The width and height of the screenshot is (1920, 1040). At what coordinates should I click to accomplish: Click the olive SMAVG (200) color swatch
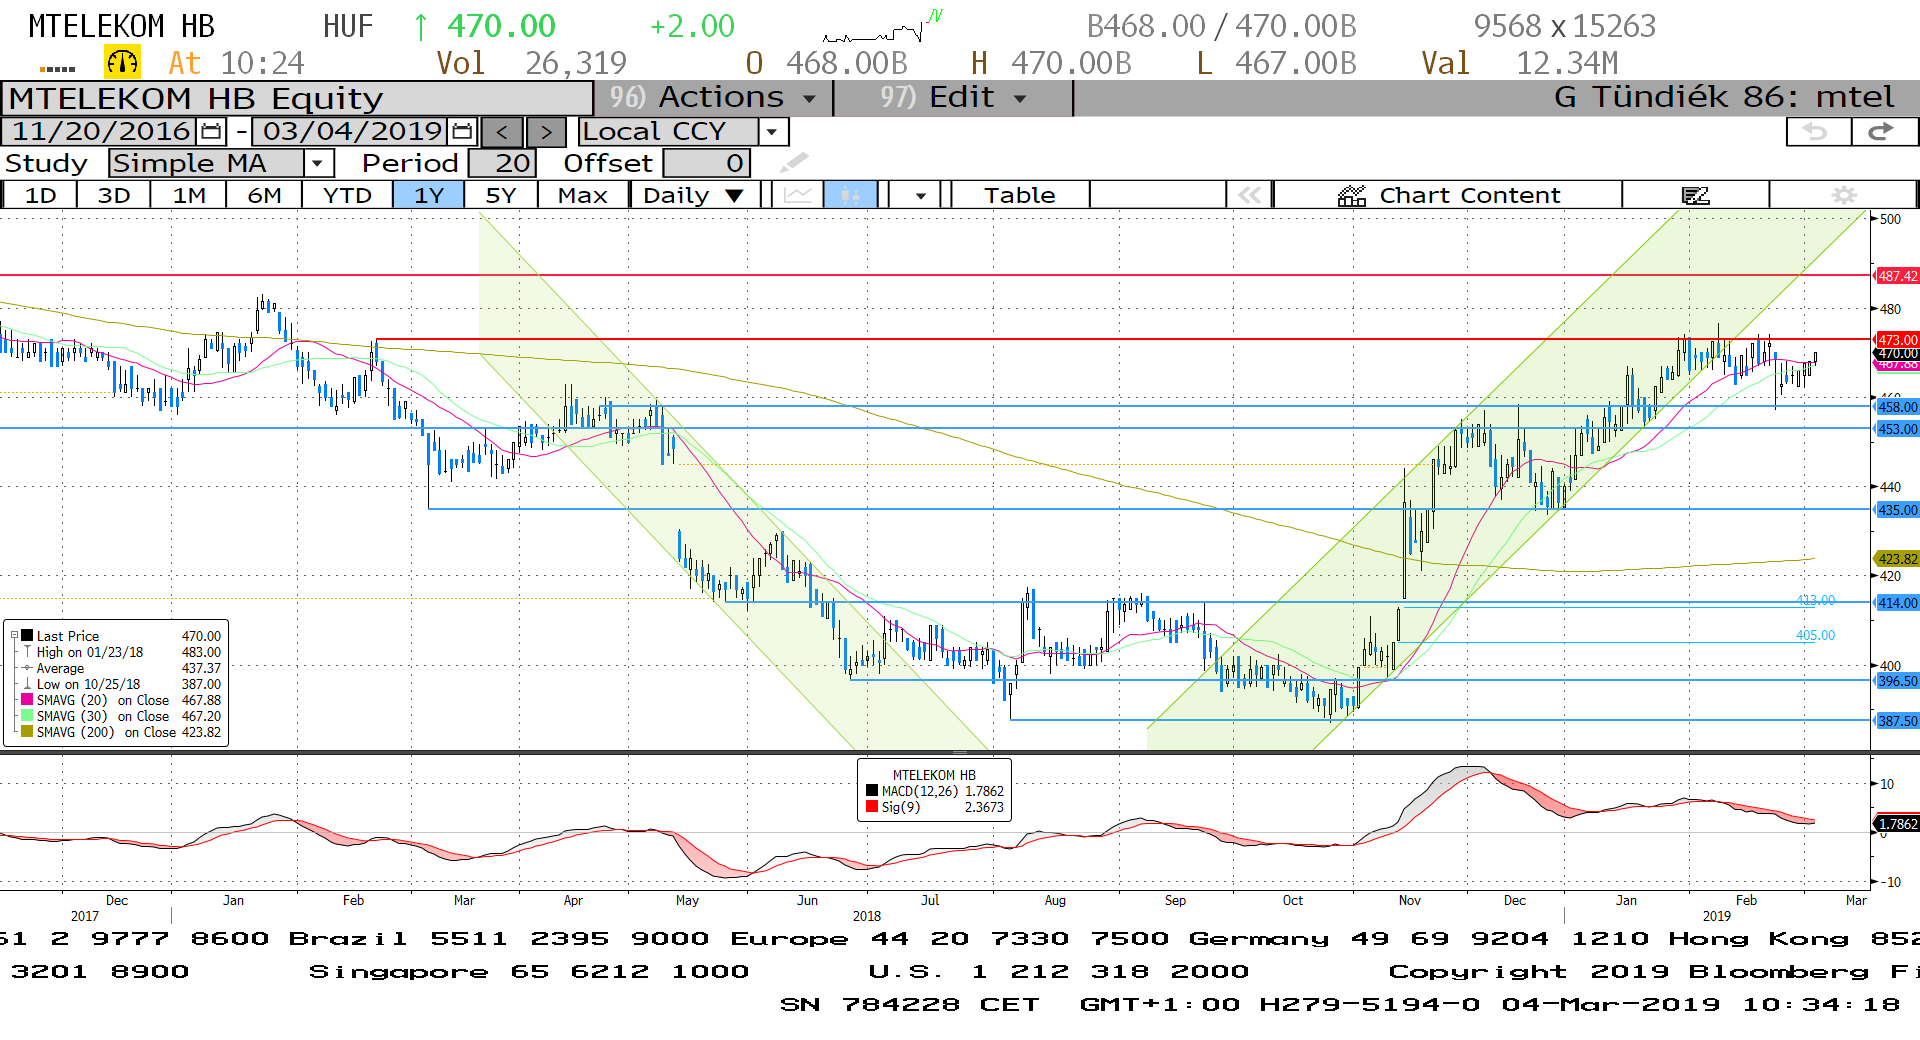click(28, 732)
